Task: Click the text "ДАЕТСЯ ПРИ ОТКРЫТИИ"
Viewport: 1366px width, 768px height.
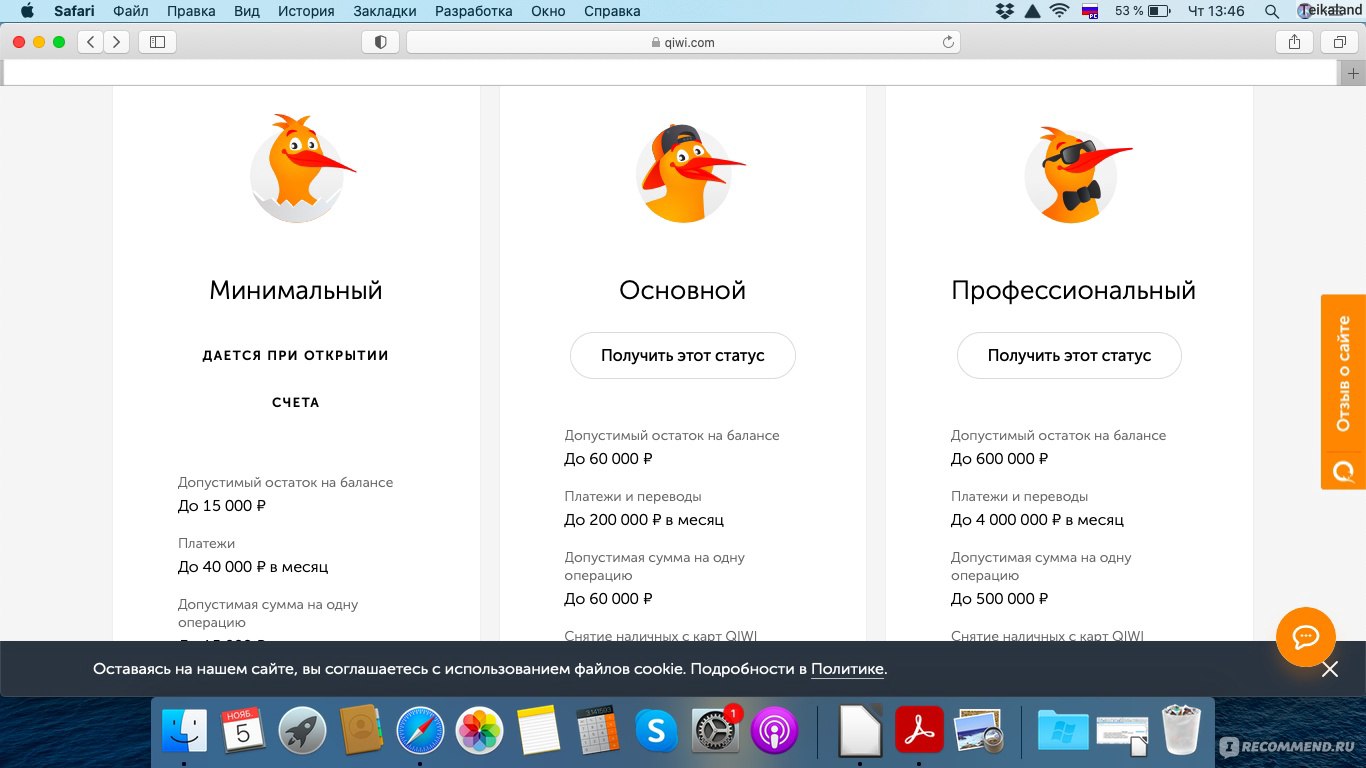Action: [296, 355]
